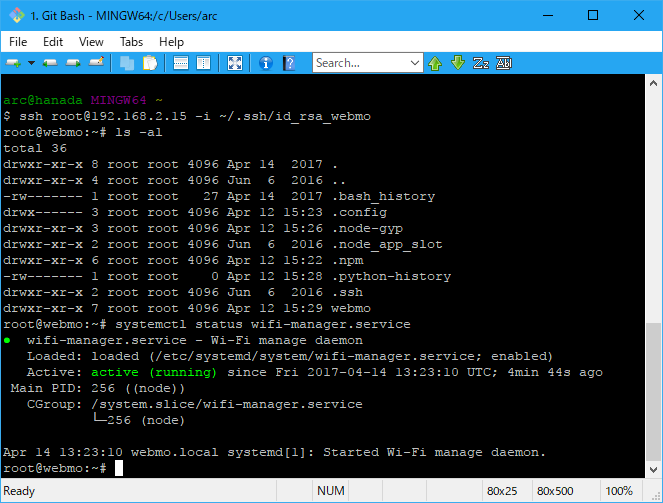The width and height of the screenshot is (663, 503).
Task: Expand the Search history dropdown
Action: click(x=416, y=63)
